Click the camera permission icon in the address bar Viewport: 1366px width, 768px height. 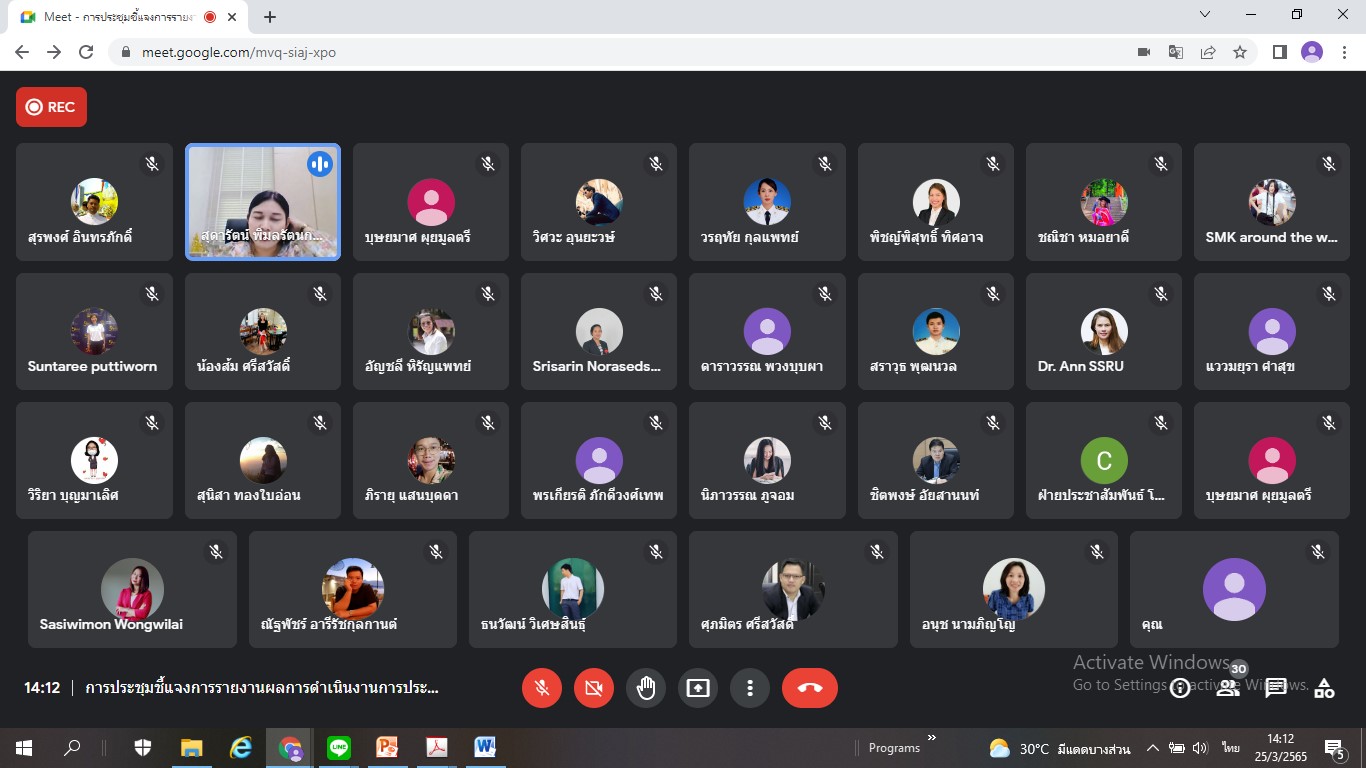1144,52
